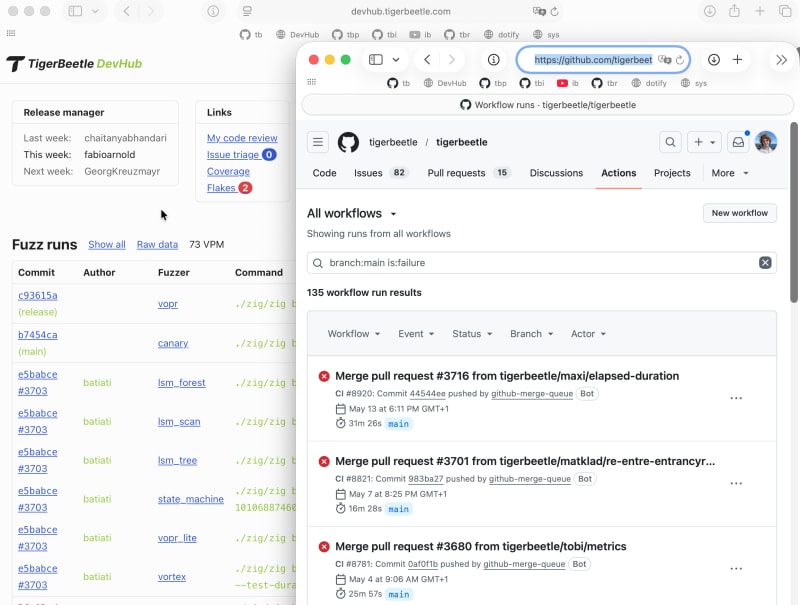Screen dimensions: 800x605
Task: Open Flakes link in DevHub
Action: (221, 188)
